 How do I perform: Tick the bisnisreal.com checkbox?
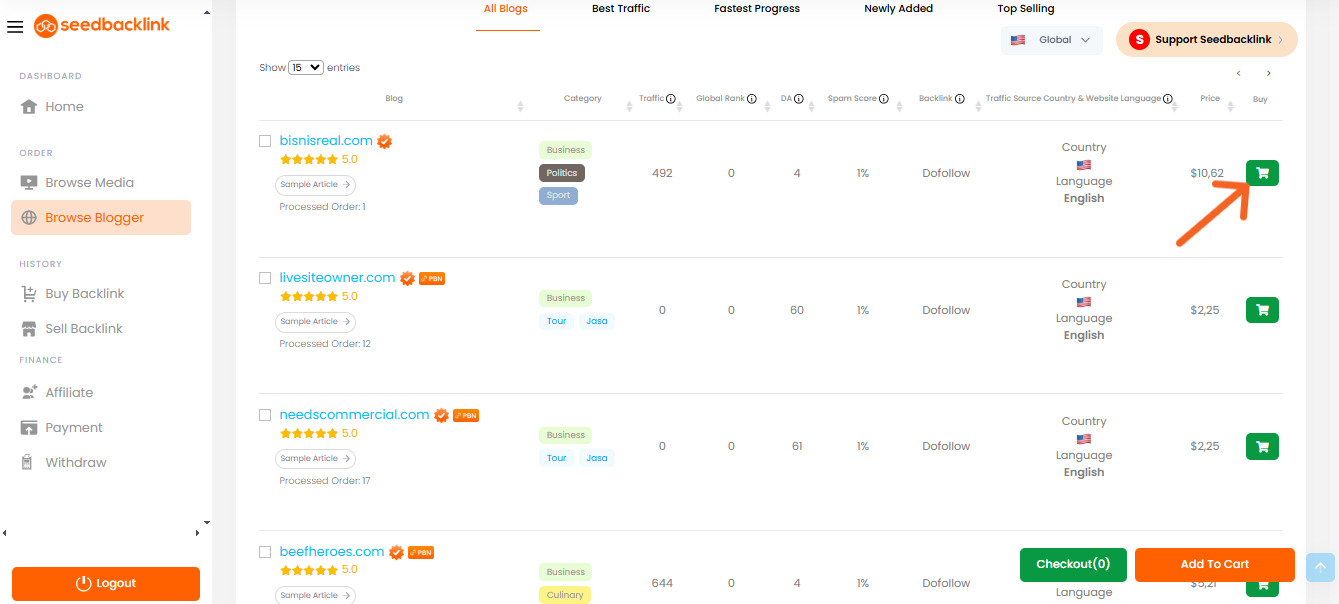pos(265,141)
